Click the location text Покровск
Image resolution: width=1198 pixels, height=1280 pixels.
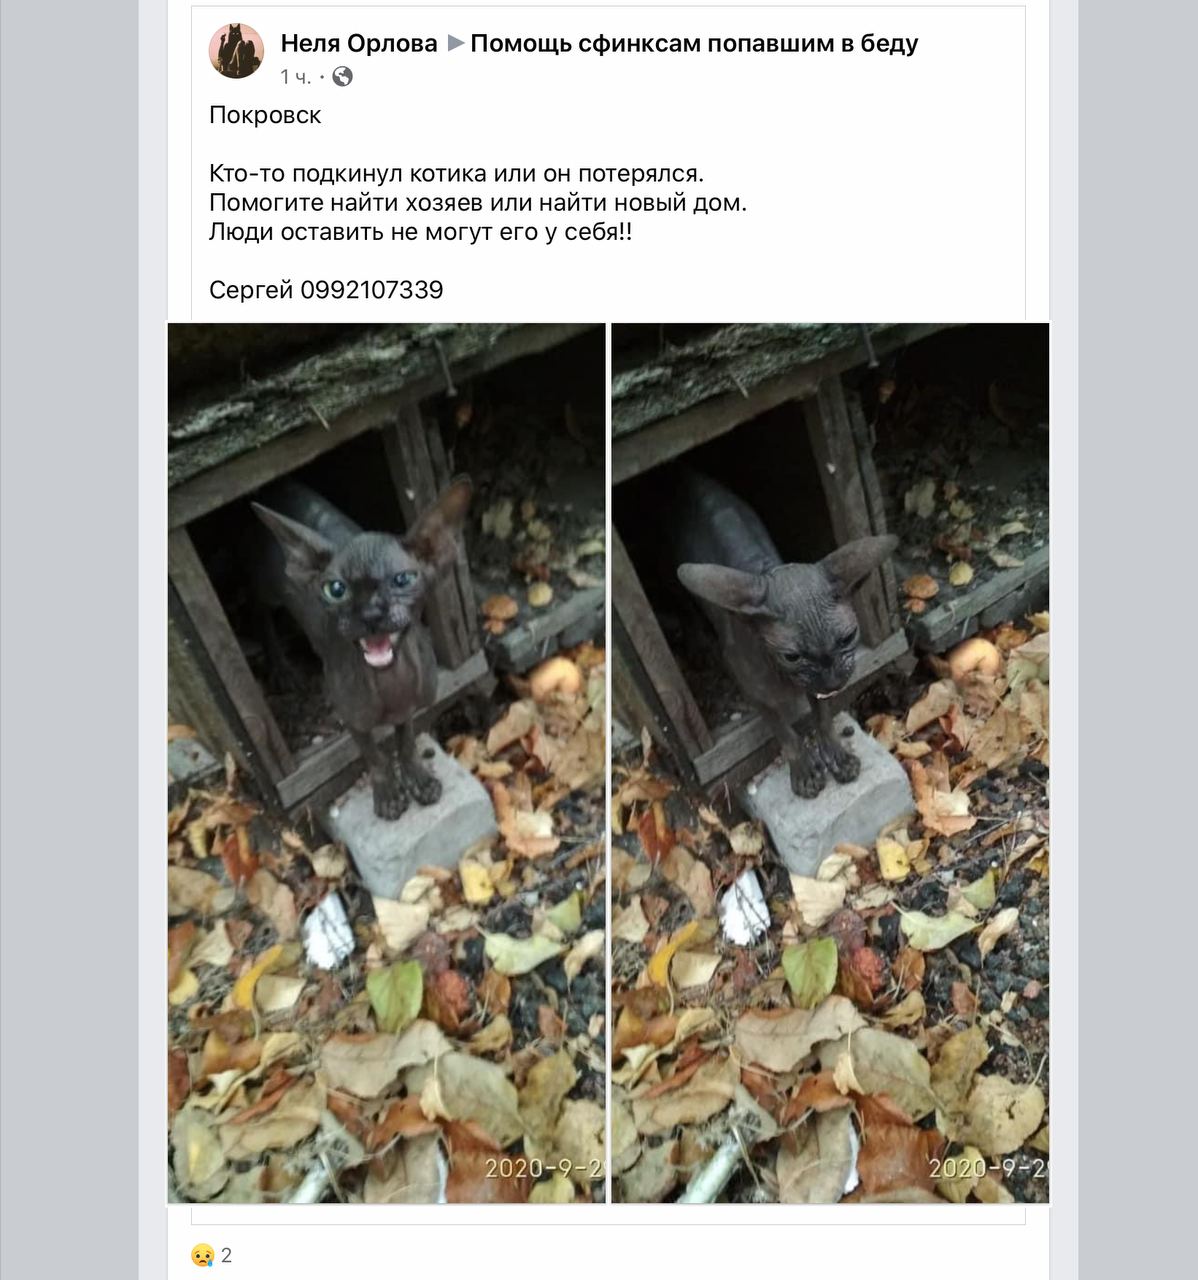[265, 115]
